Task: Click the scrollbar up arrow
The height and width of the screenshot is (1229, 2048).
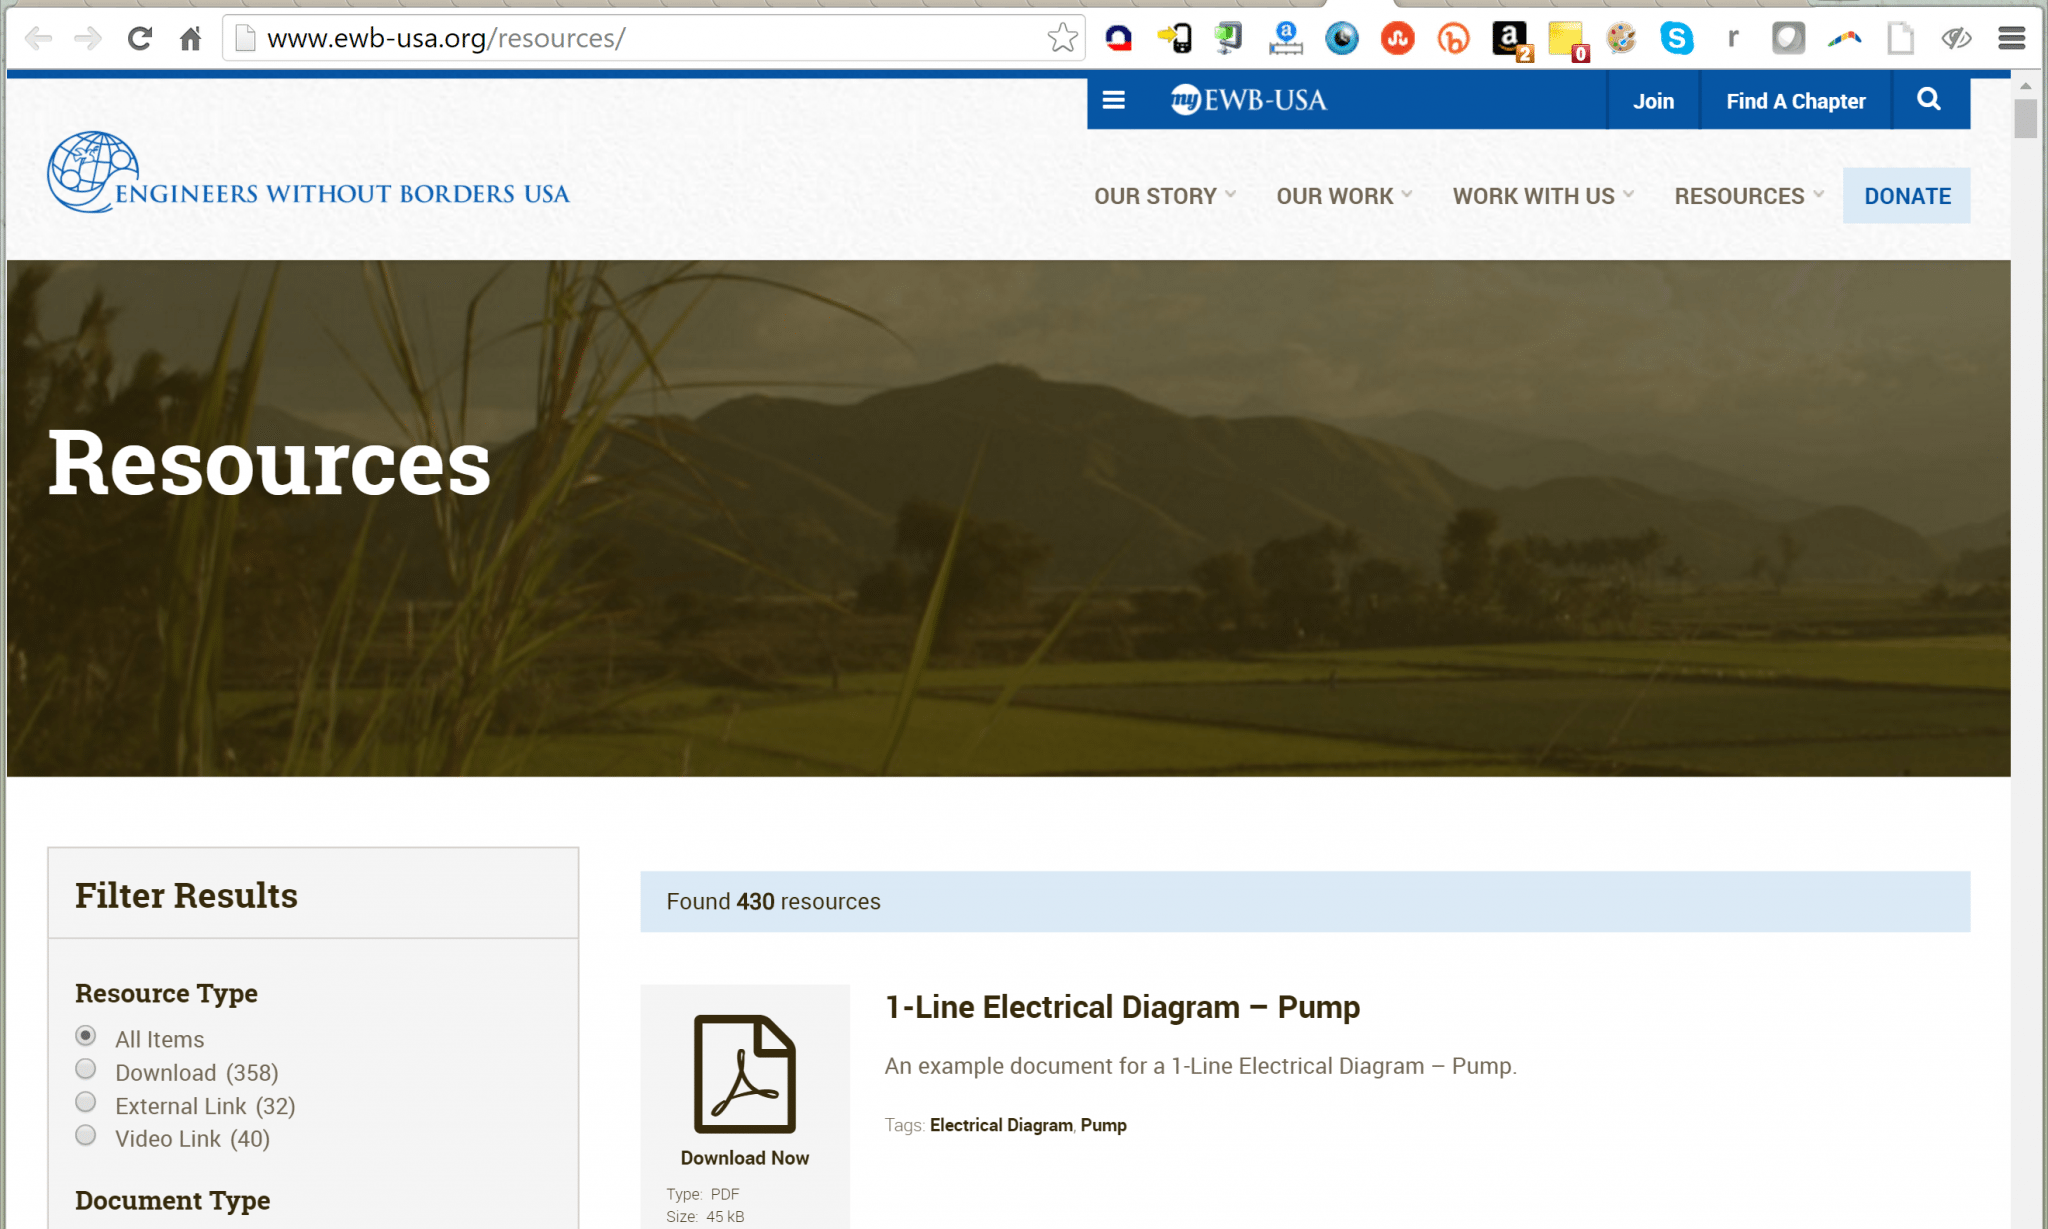Action: point(2026,86)
